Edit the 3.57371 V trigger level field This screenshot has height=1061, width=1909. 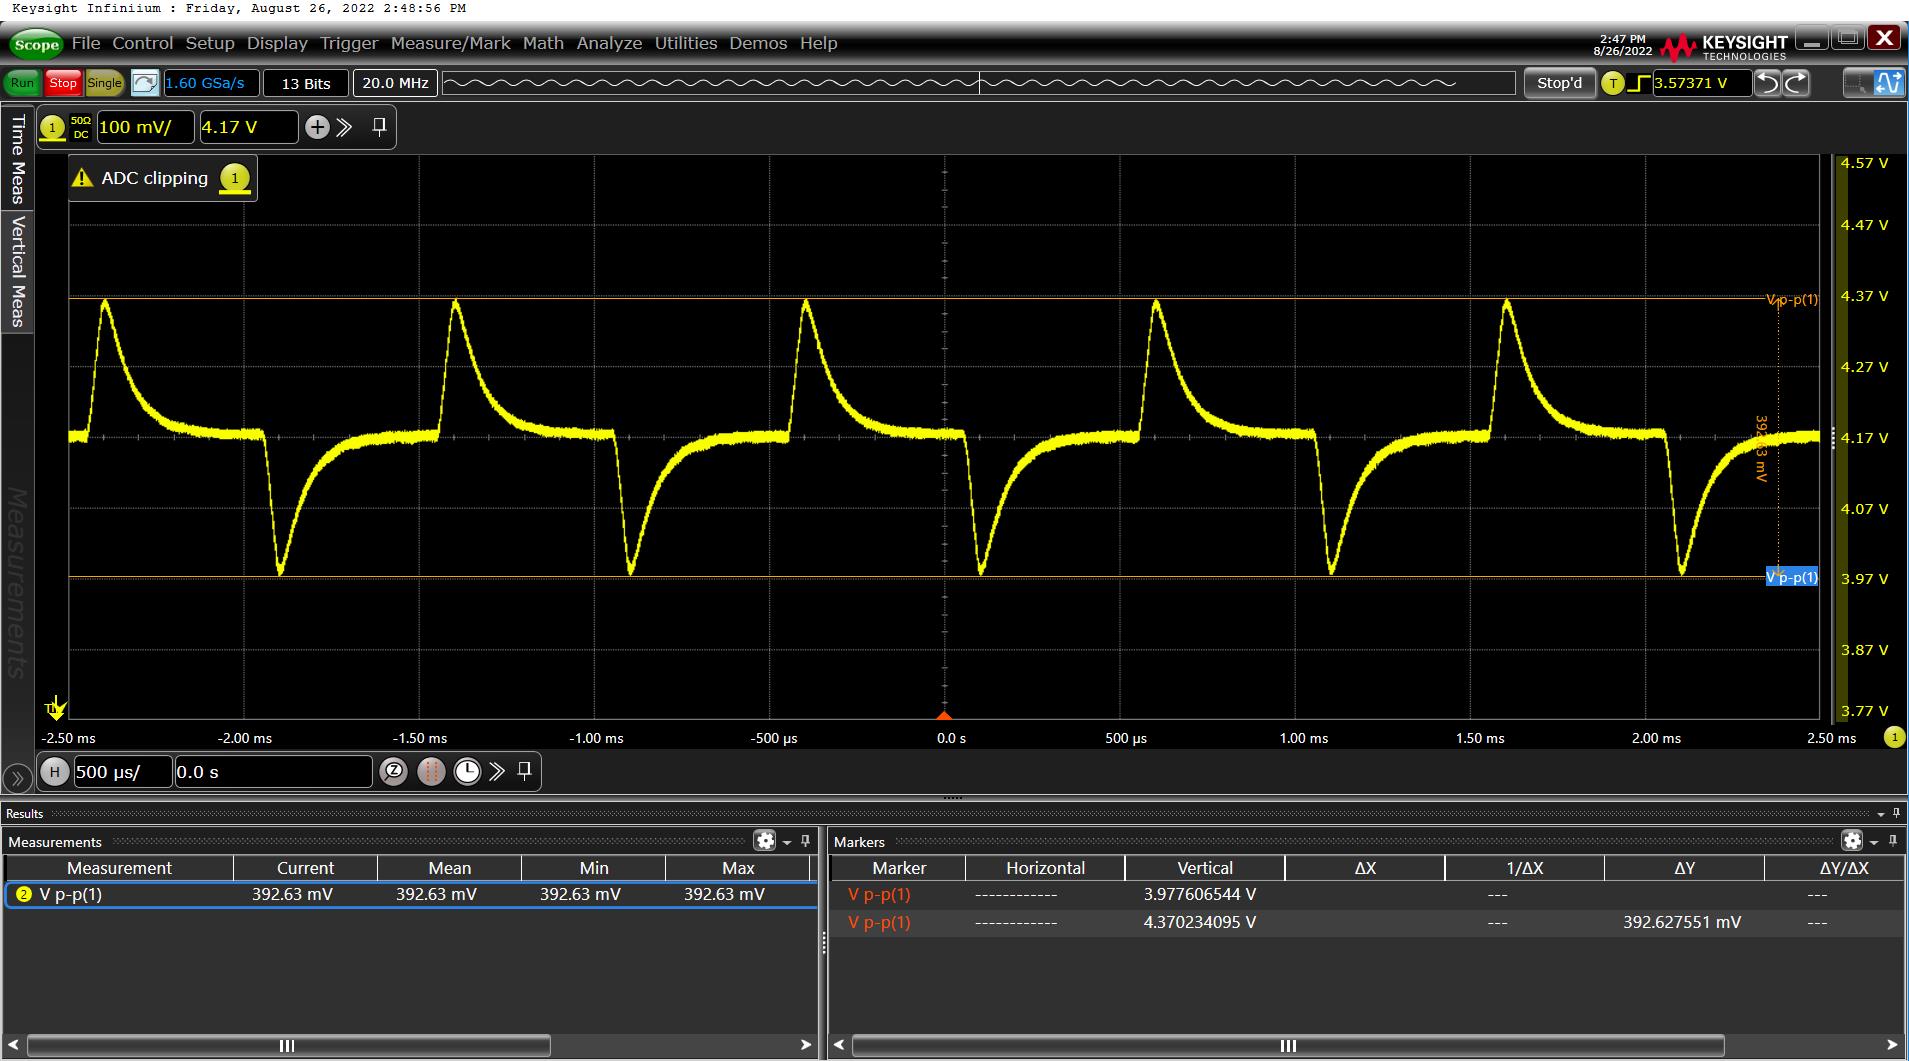[1701, 83]
